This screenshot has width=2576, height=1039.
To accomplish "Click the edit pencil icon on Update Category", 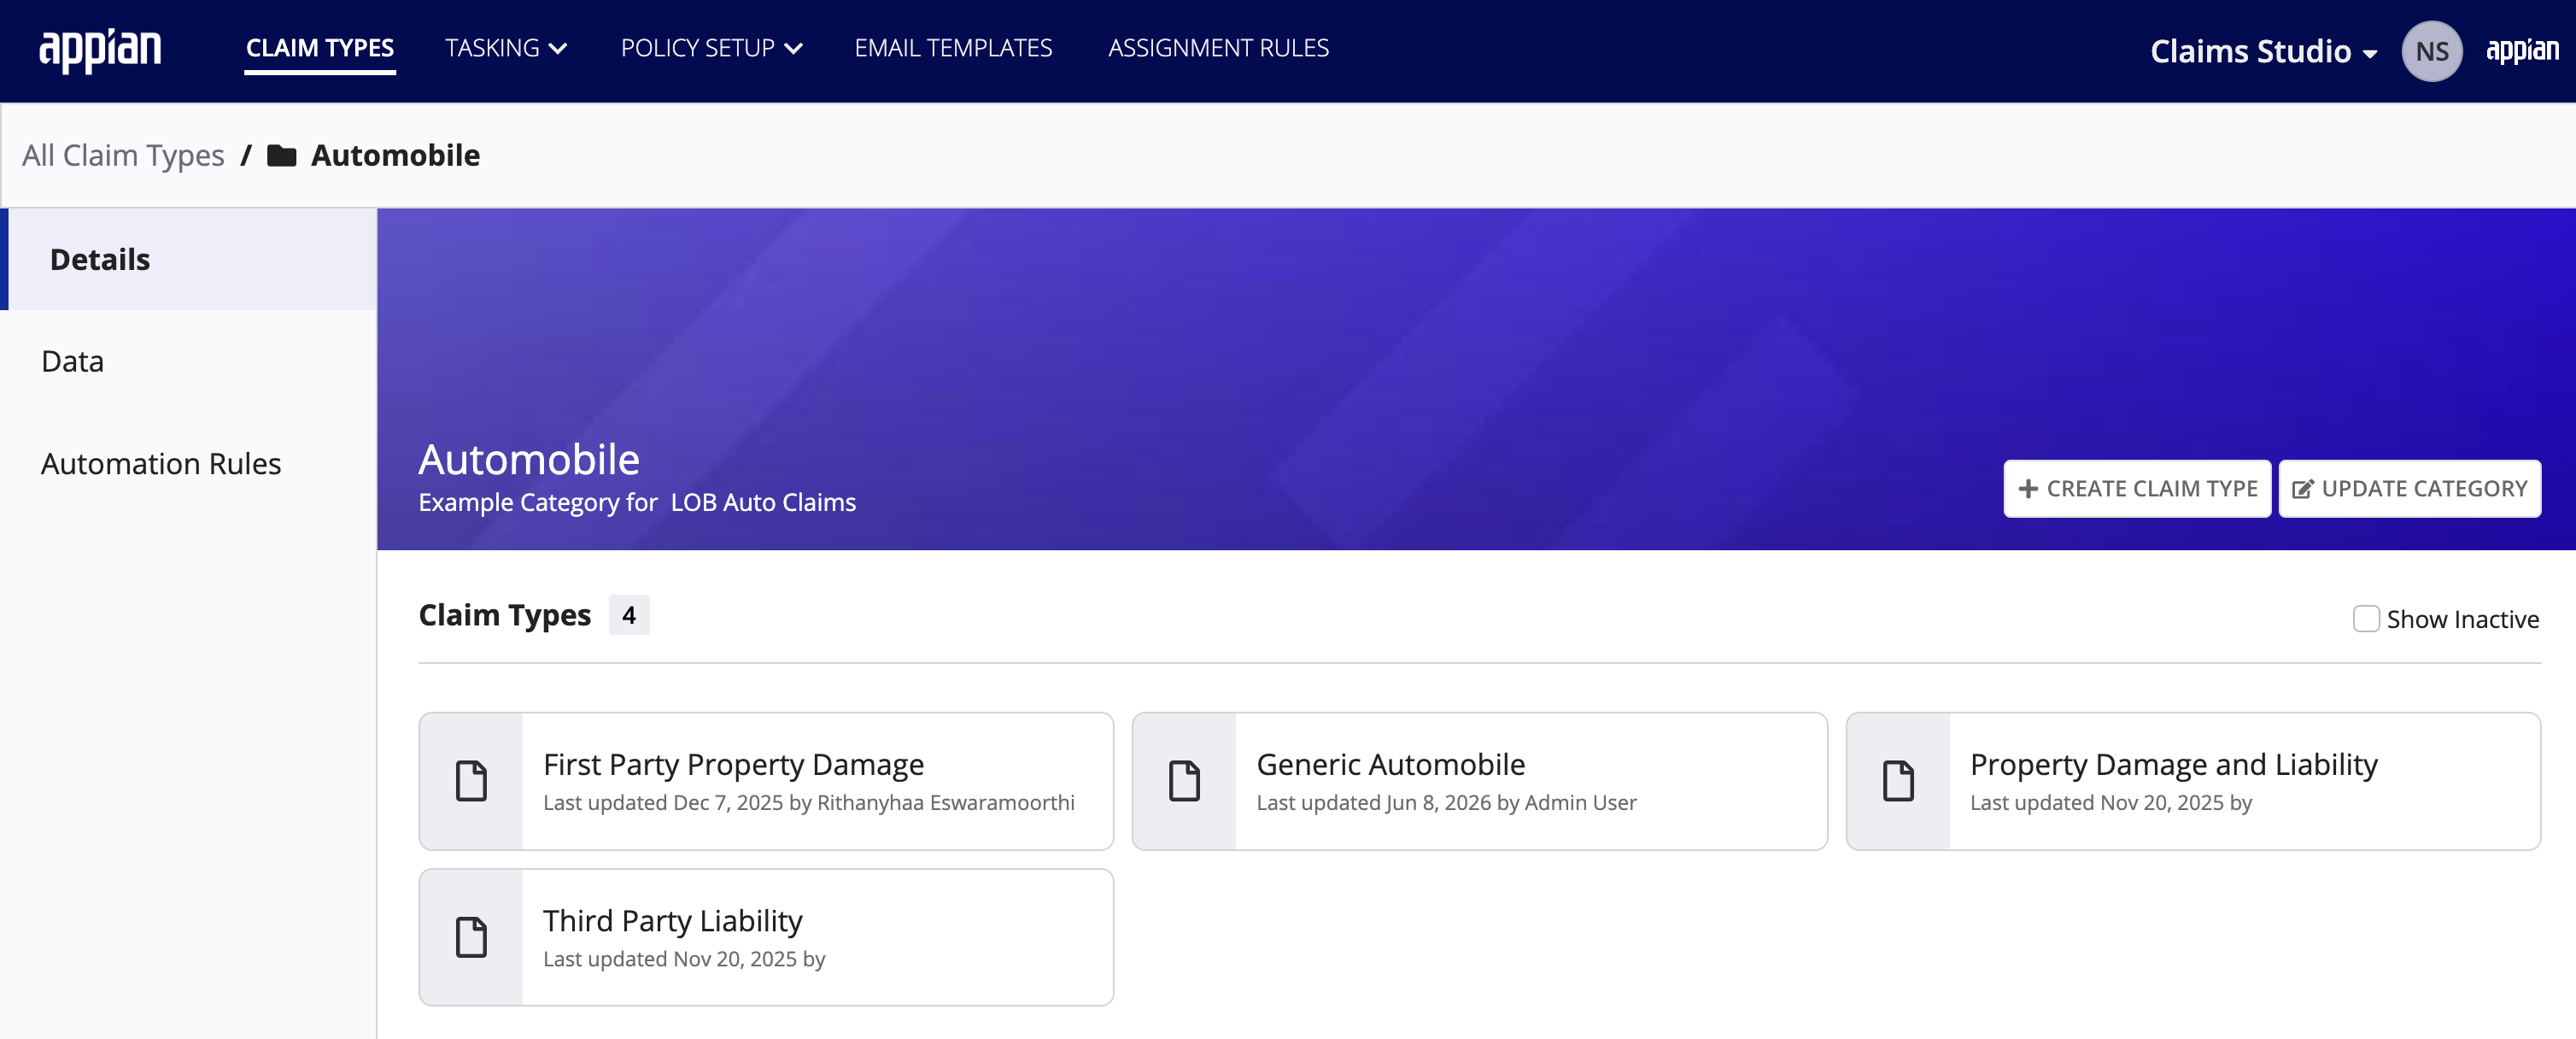I will (2302, 489).
